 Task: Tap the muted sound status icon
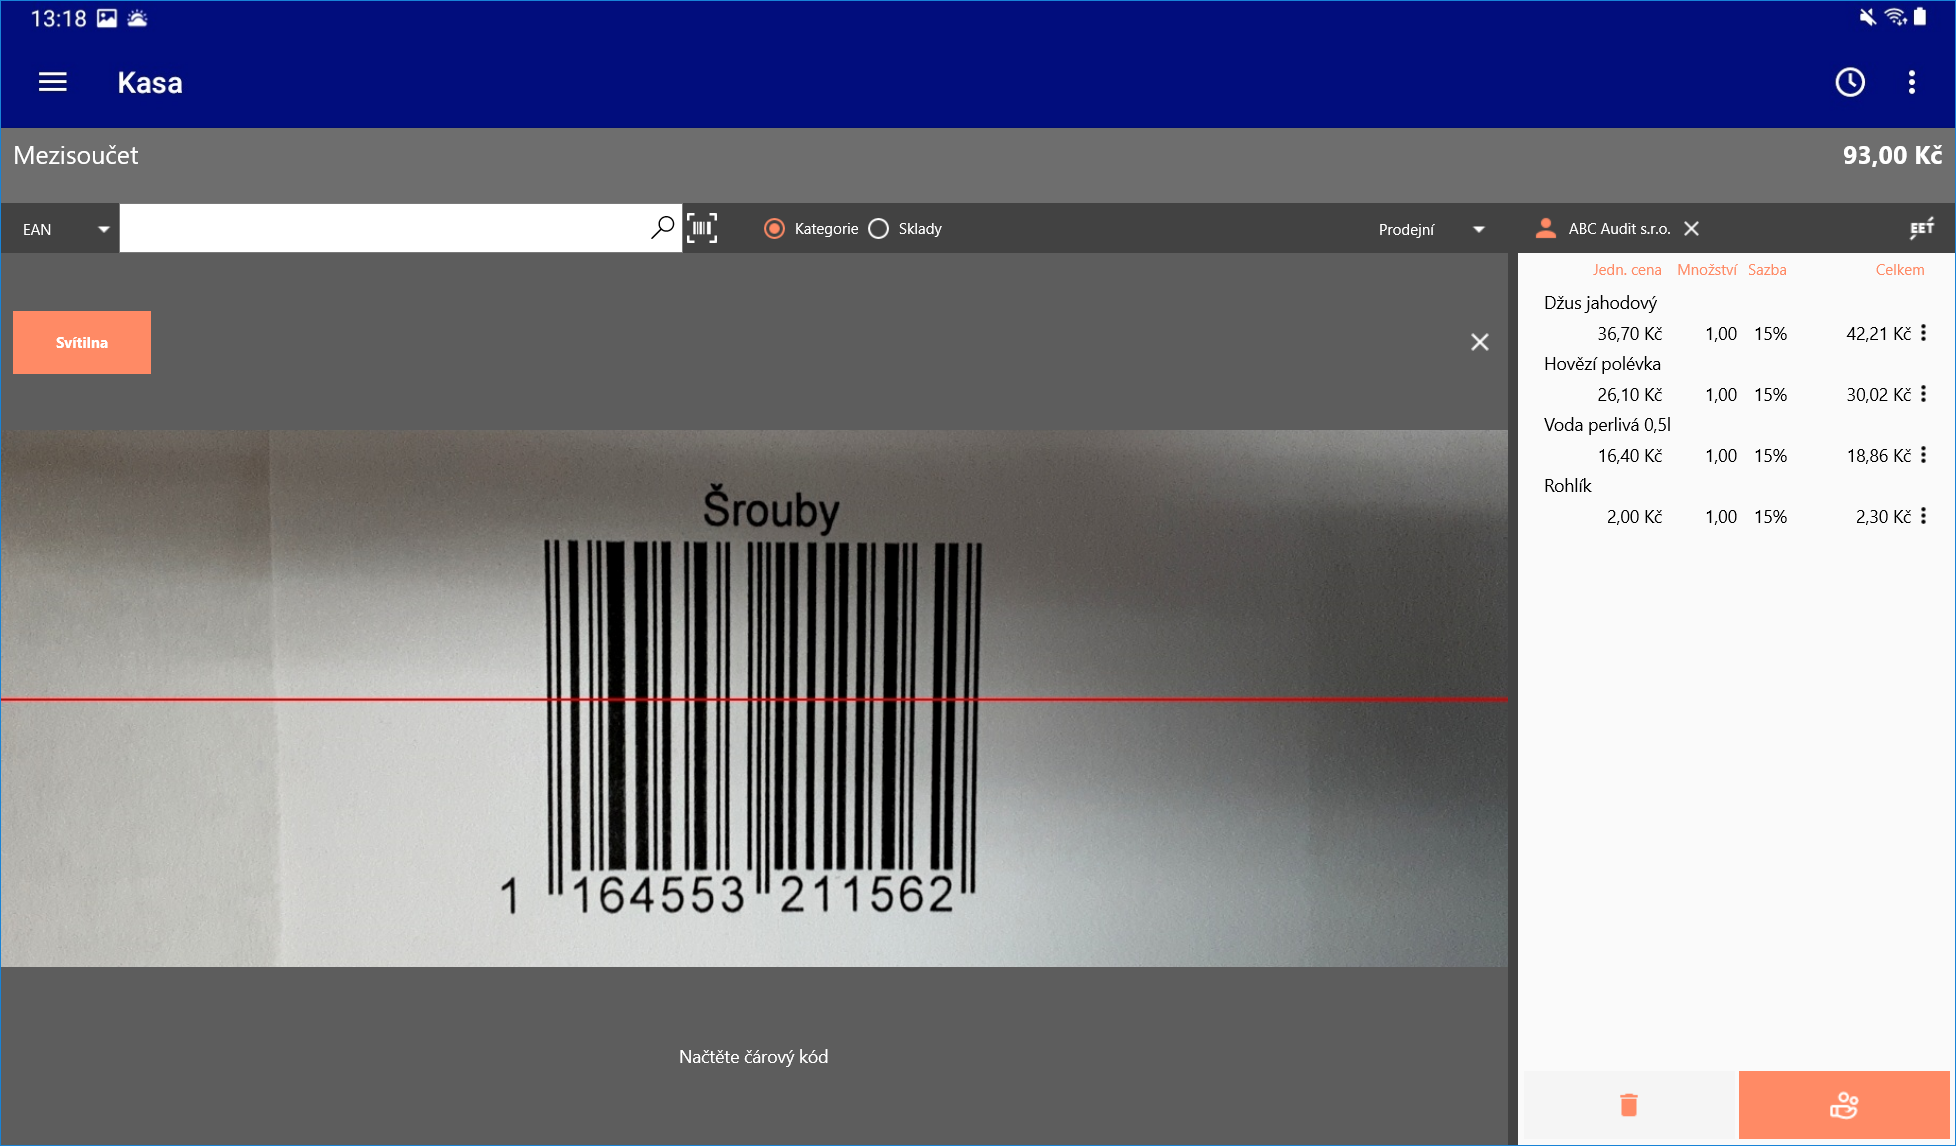pos(1867,17)
